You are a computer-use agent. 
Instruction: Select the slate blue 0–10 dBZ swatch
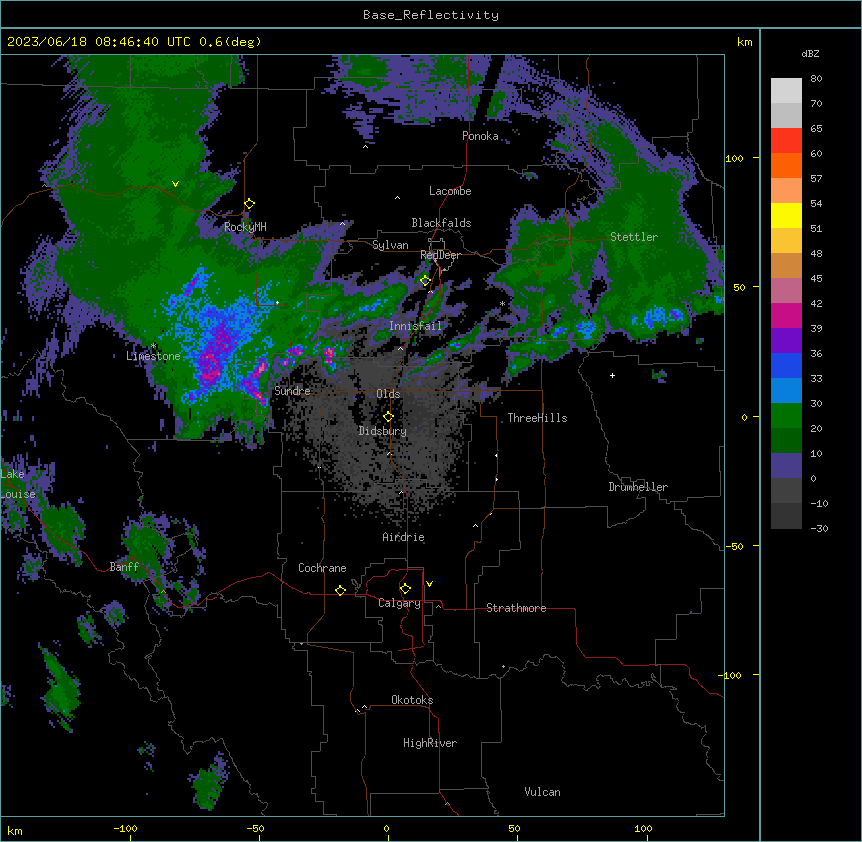coord(786,466)
